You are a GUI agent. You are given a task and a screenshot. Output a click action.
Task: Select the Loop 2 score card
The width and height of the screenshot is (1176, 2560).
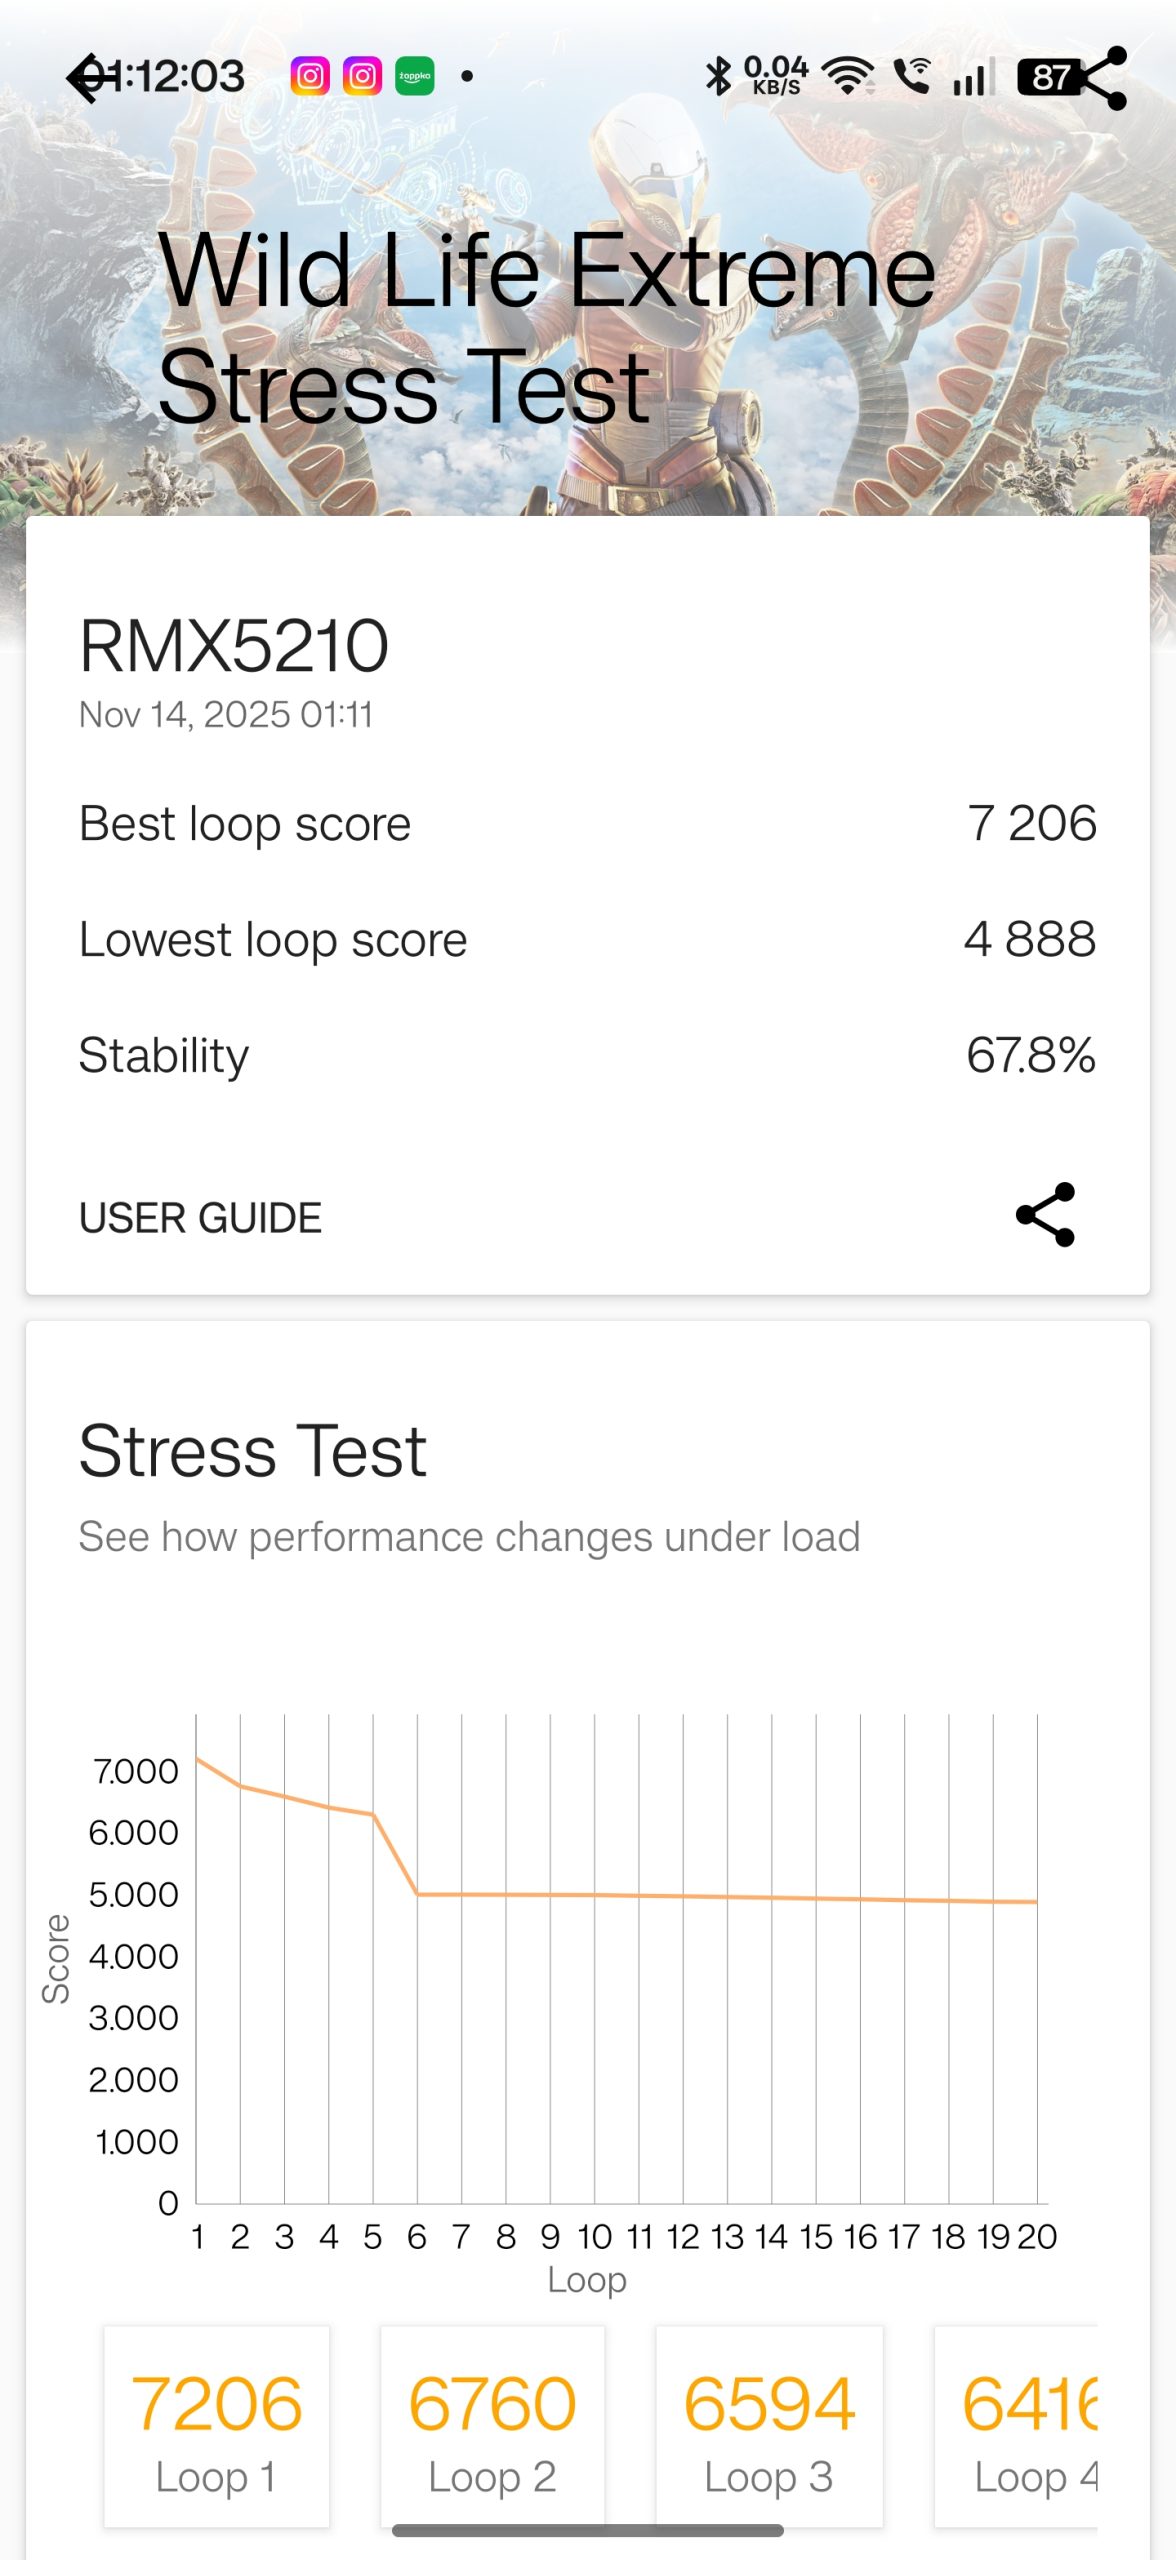coord(492,2427)
